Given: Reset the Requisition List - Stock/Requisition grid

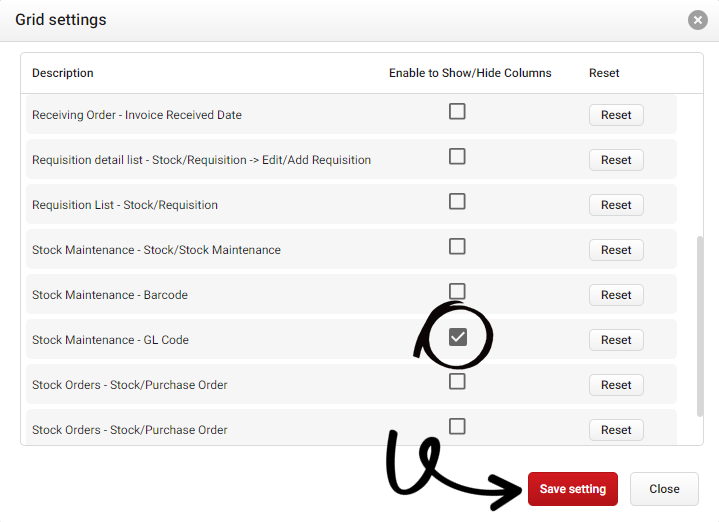Looking at the screenshot, I should click(616, 205).
